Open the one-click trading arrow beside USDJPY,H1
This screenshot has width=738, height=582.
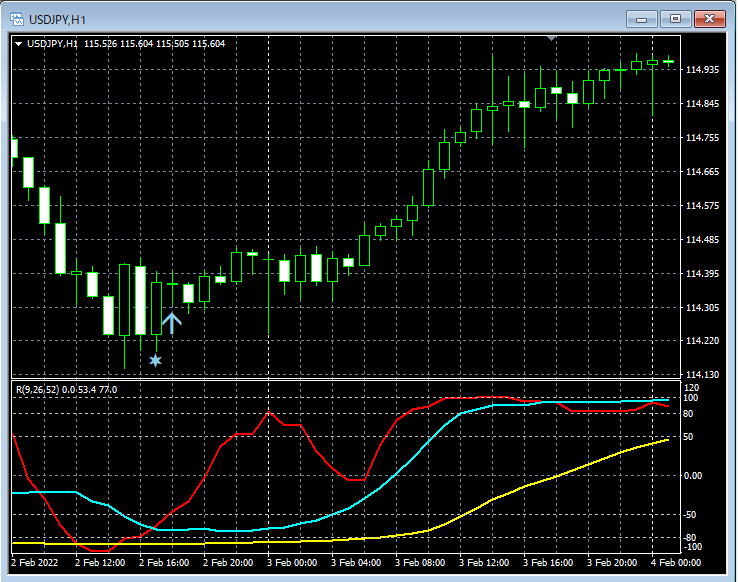tap(18, 44)
